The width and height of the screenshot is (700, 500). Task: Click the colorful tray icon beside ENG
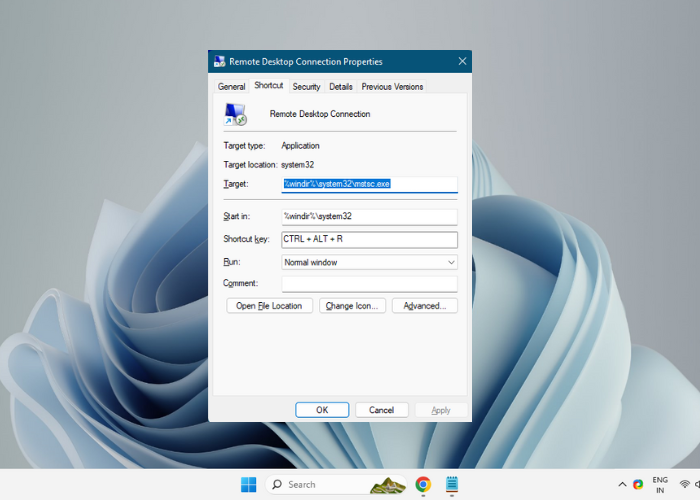point(638,484)
